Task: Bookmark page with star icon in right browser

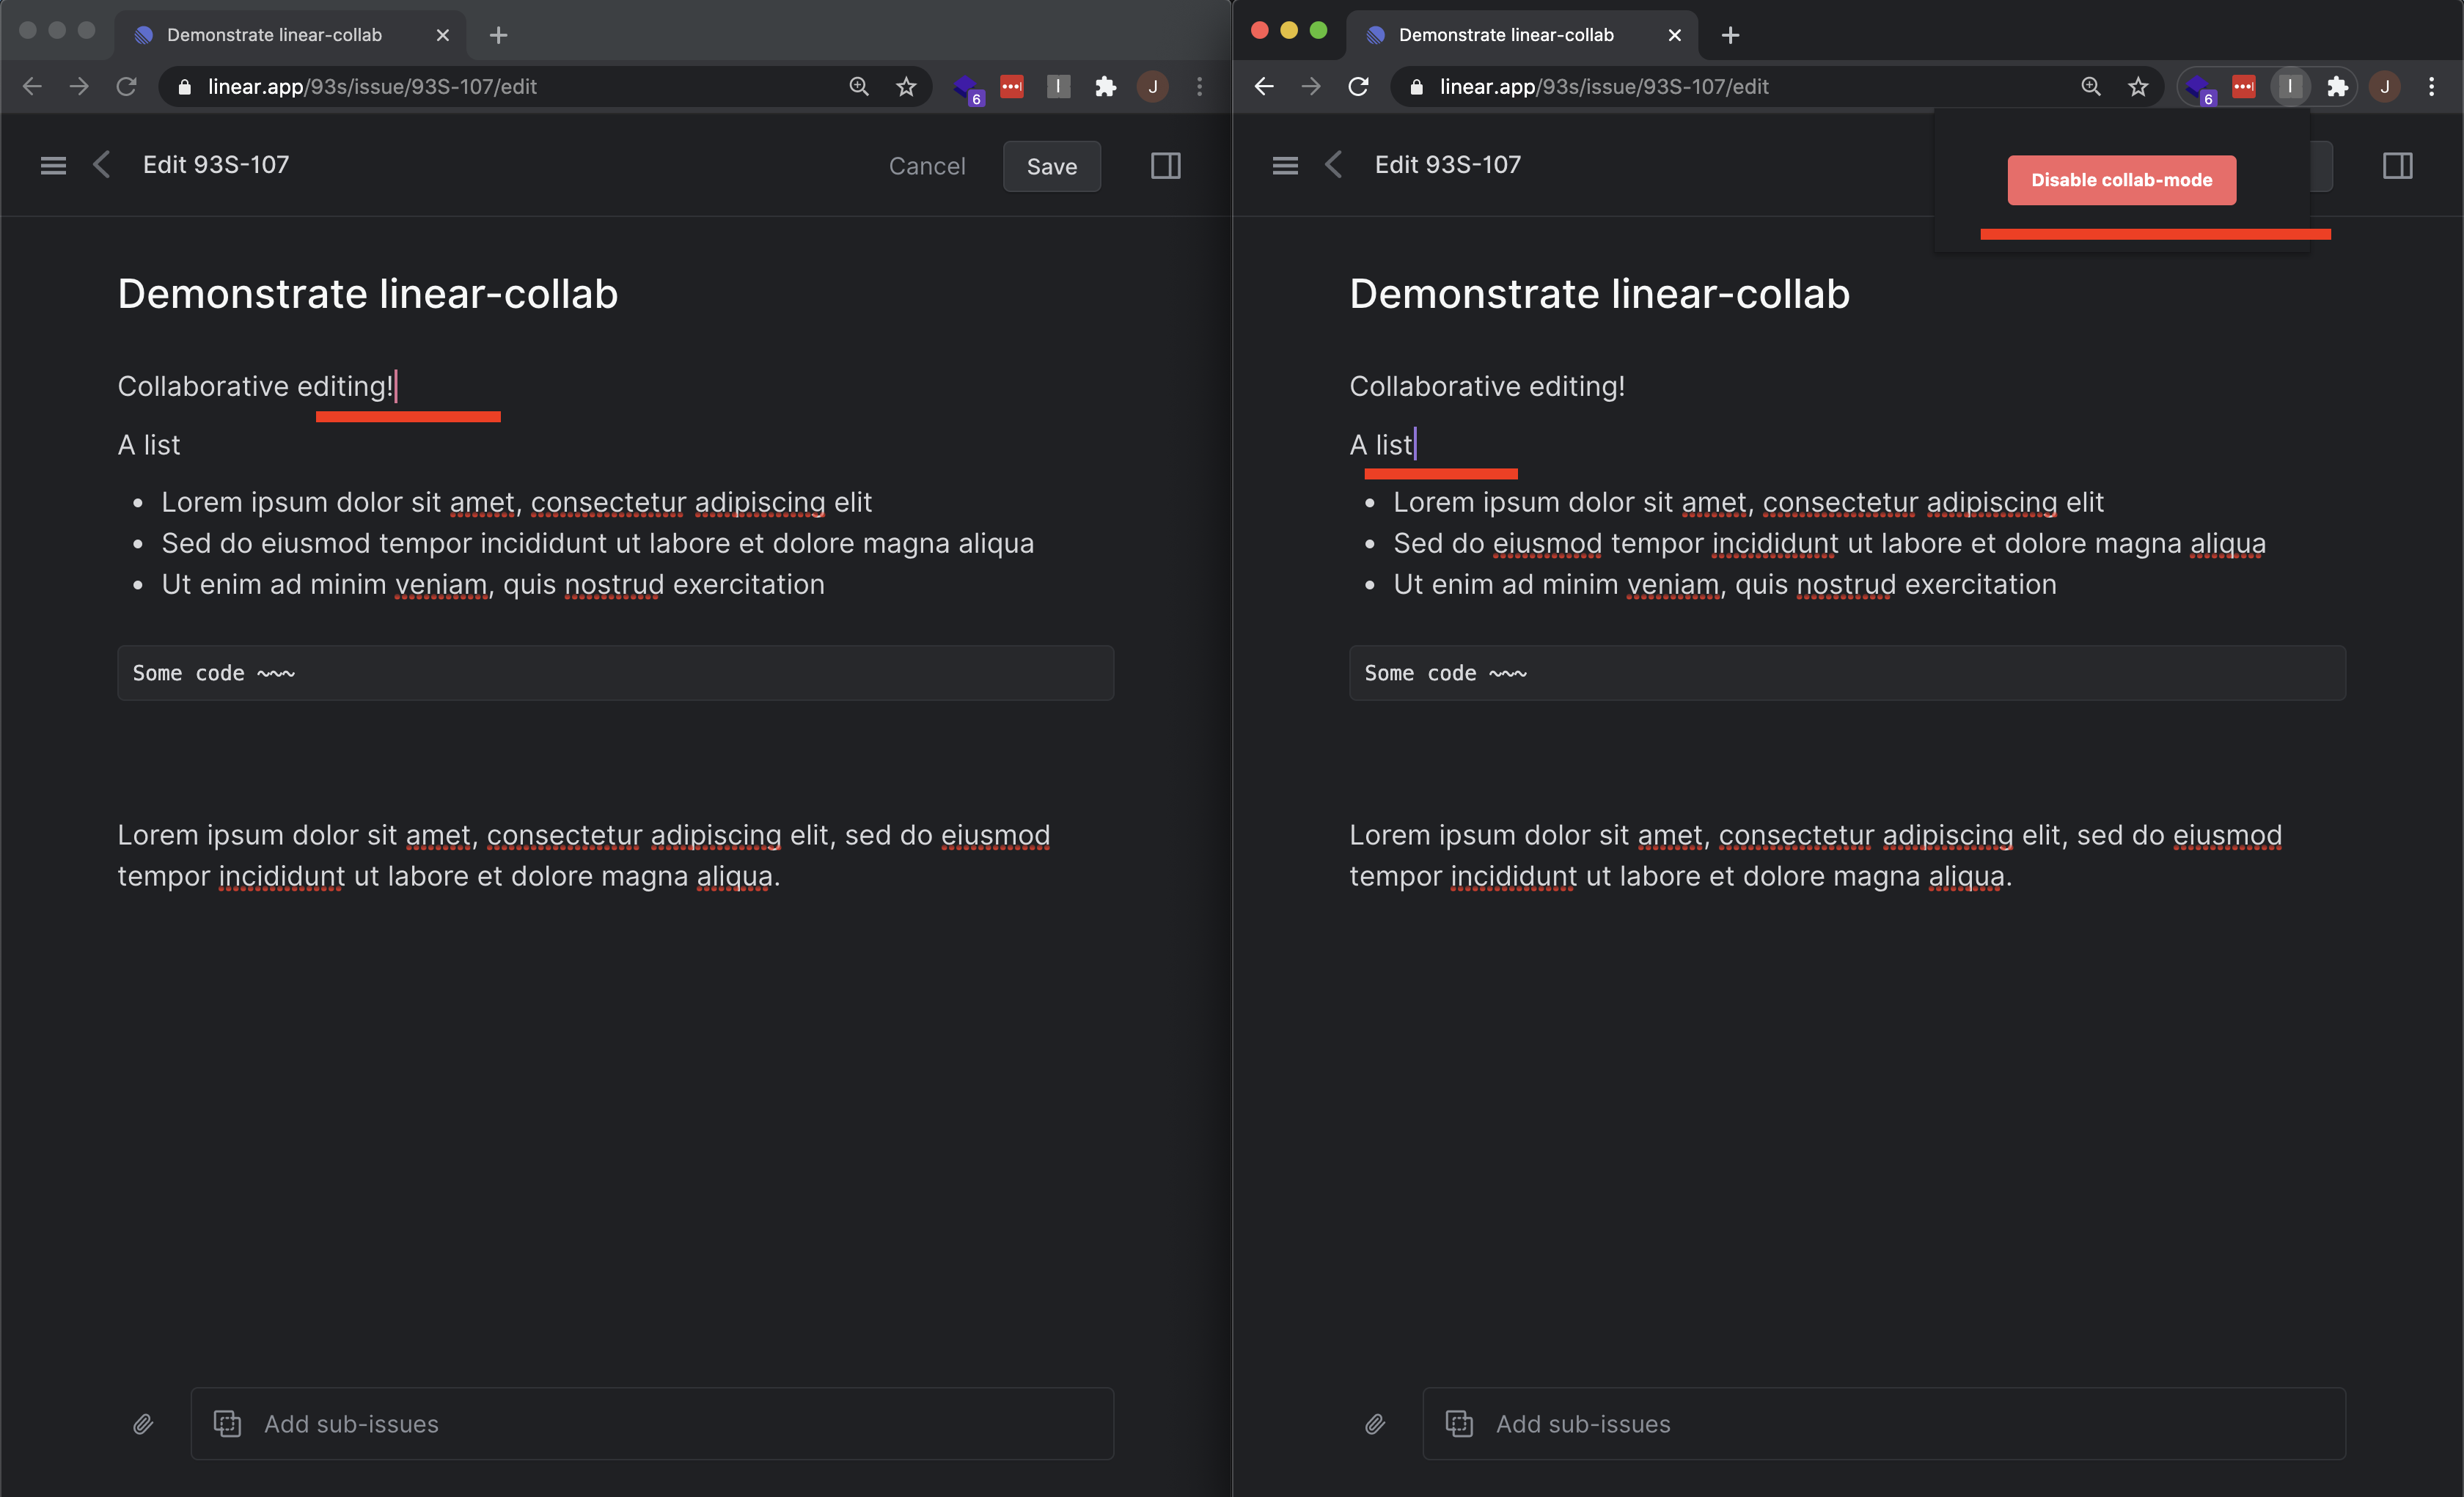Action: tap(2138, 86)
